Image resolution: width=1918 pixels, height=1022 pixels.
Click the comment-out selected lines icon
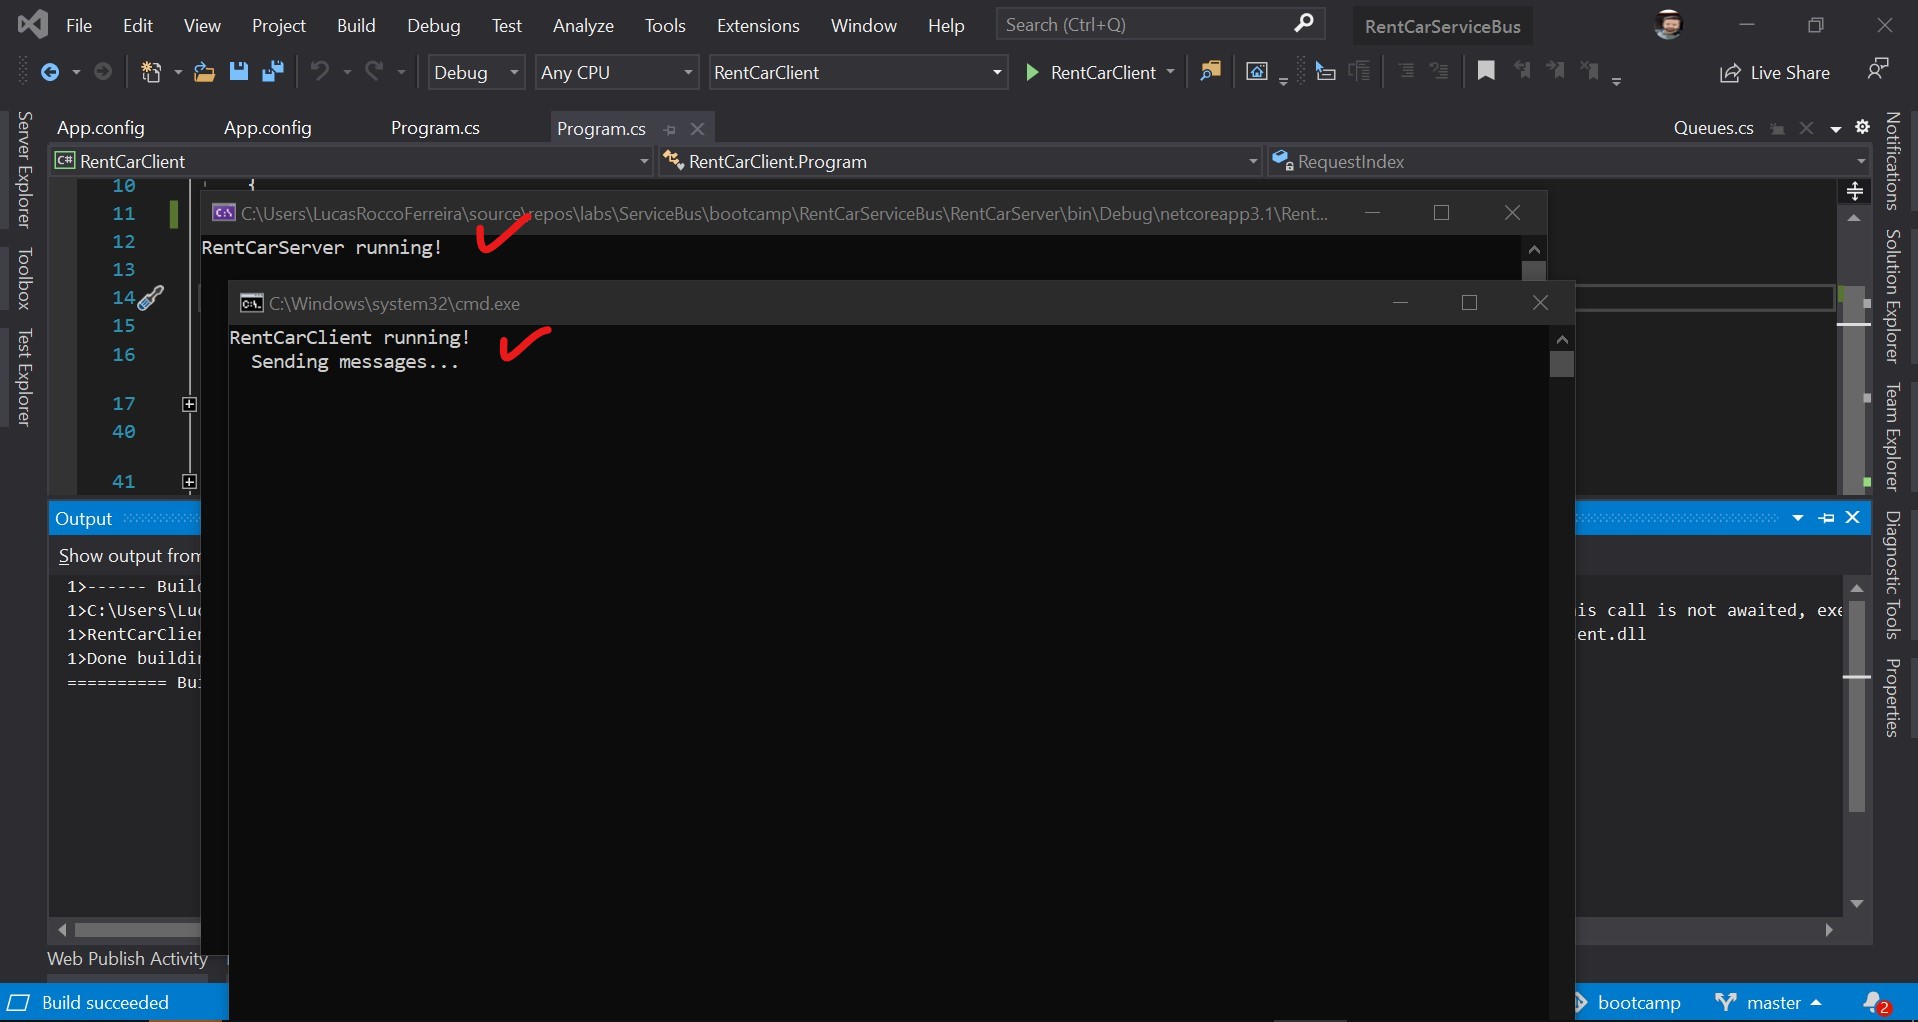tap(1406, 72)
